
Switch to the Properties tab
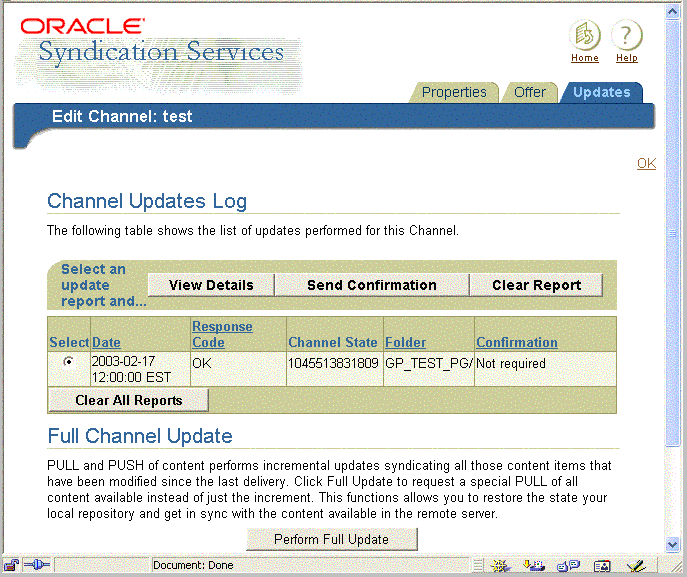[454, 92]
